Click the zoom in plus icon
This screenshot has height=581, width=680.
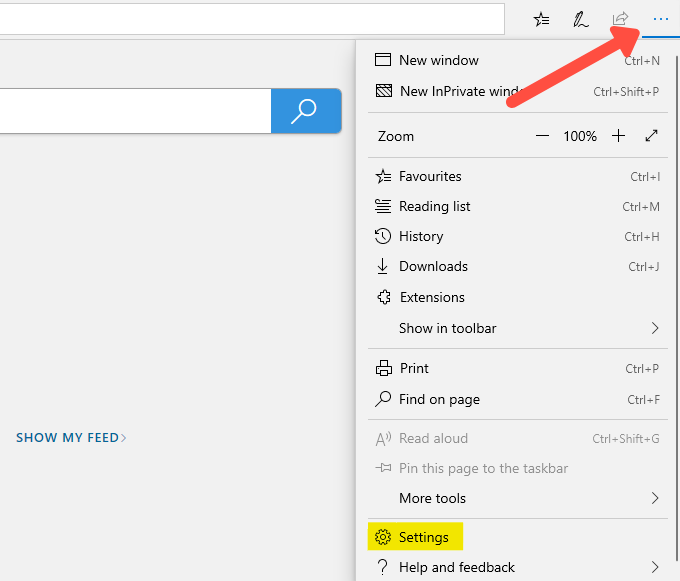pos(618,136)
